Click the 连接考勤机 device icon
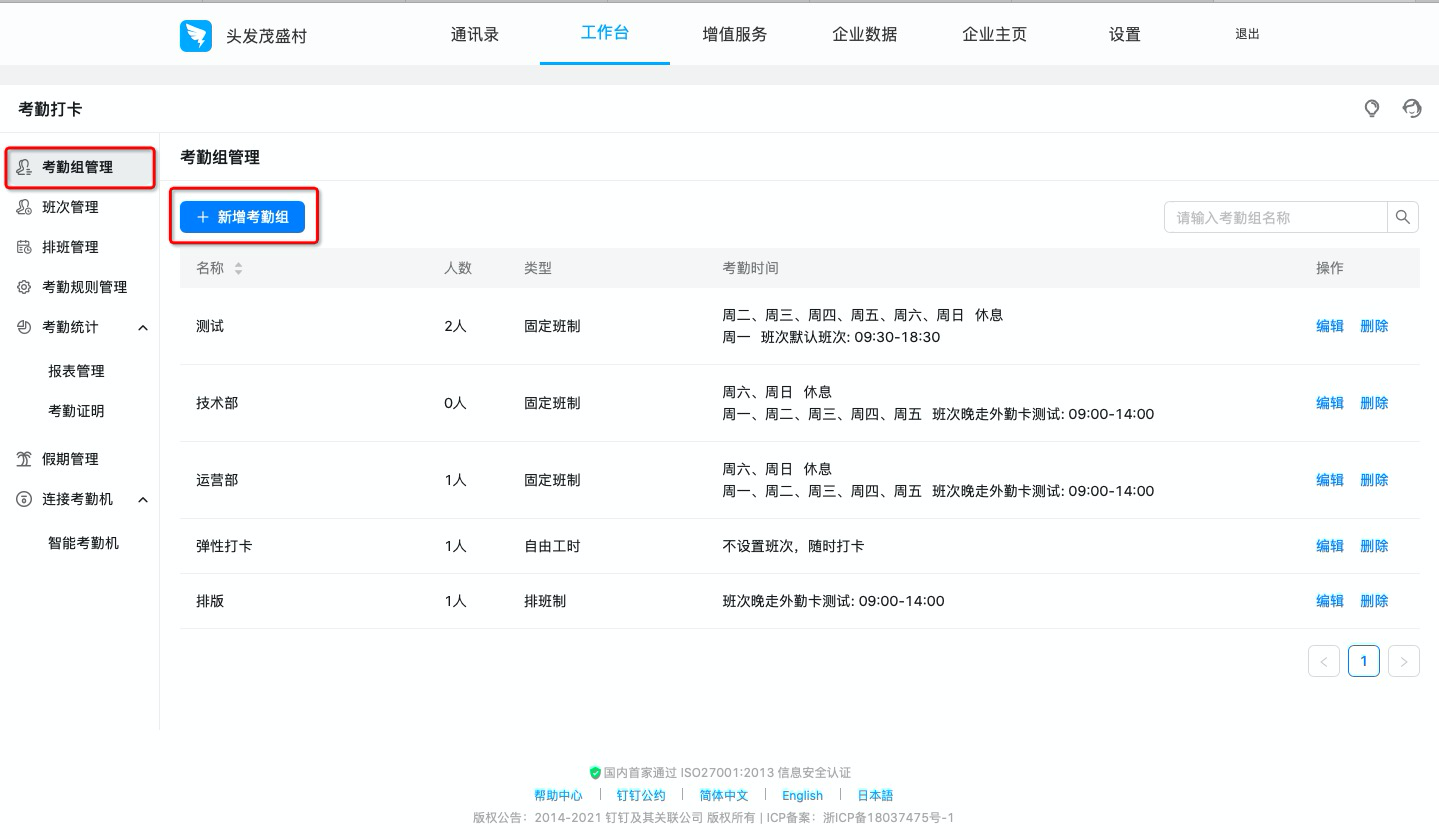 click(24, 499)
